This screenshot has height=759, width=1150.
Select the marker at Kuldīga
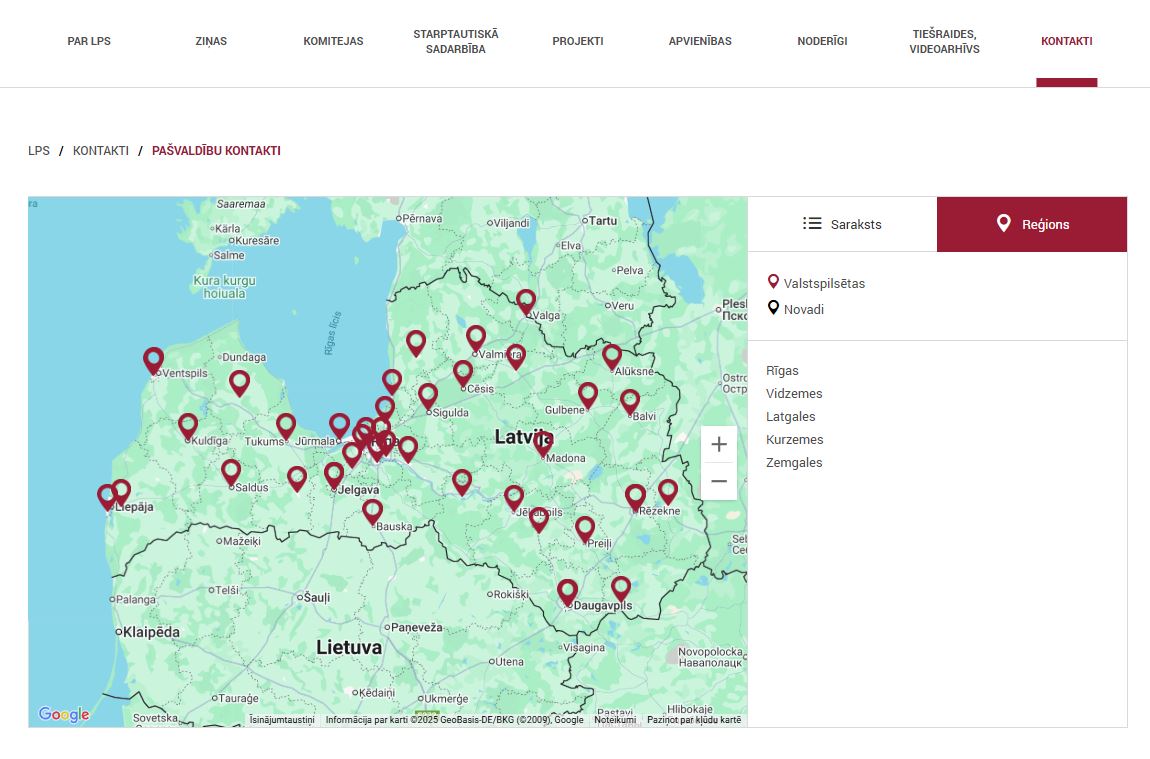pos(188,425)
